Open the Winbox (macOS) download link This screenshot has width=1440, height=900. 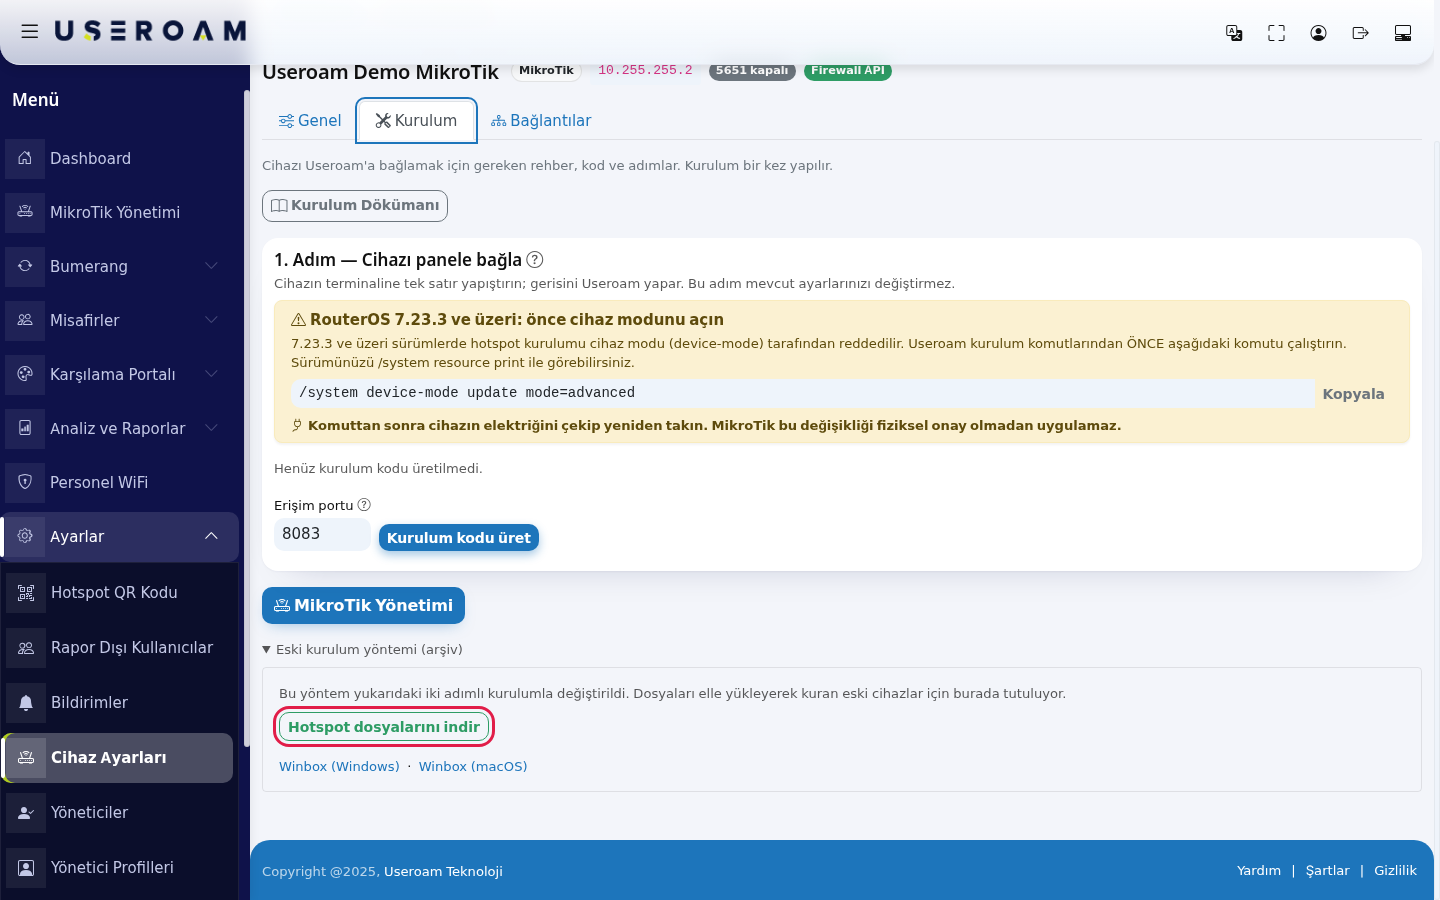[x=473, y=767]
